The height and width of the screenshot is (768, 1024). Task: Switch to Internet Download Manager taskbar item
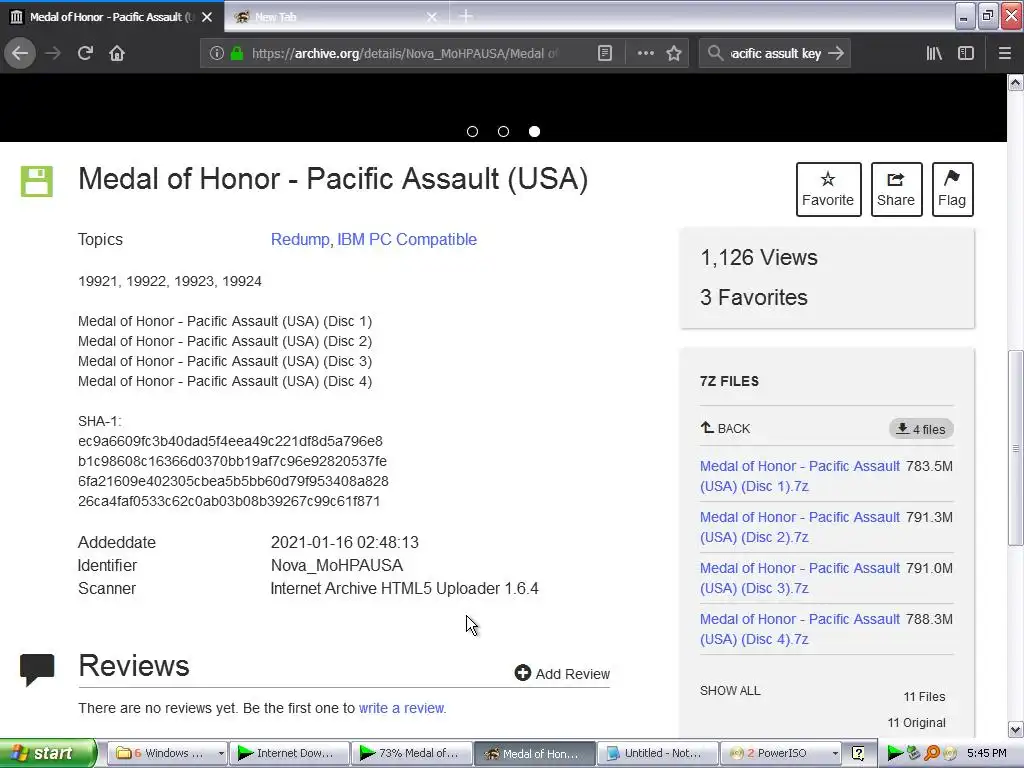point(289,753)
